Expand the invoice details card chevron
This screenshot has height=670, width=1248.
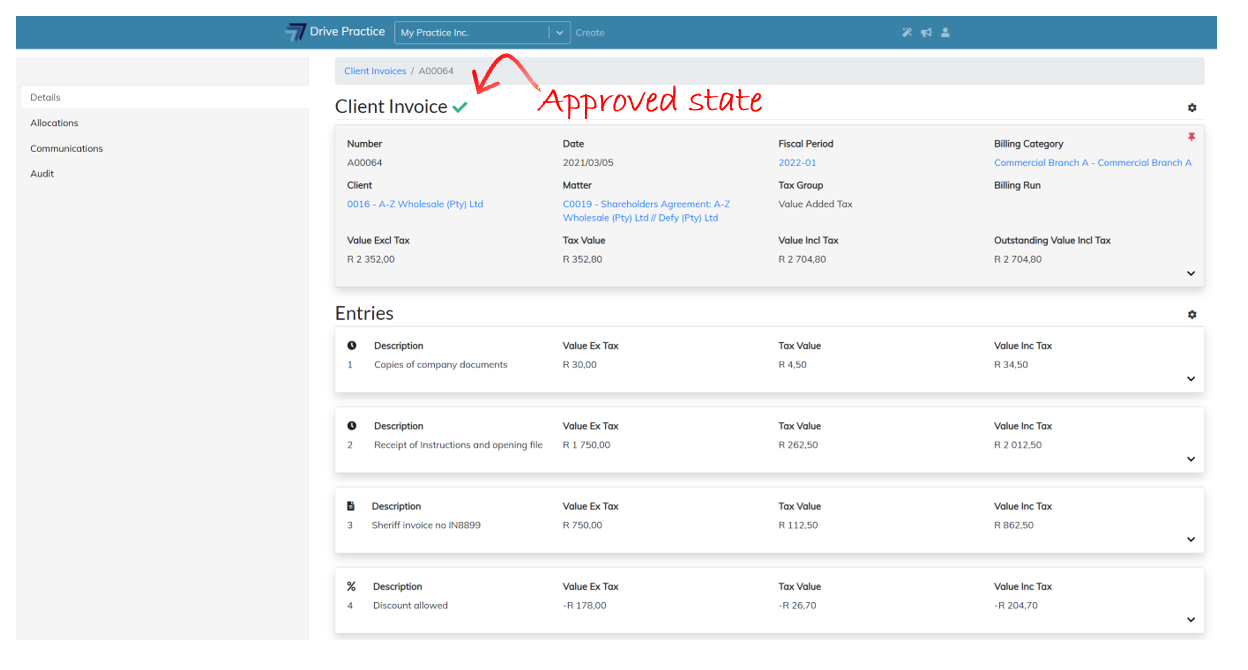(1191, 273)
